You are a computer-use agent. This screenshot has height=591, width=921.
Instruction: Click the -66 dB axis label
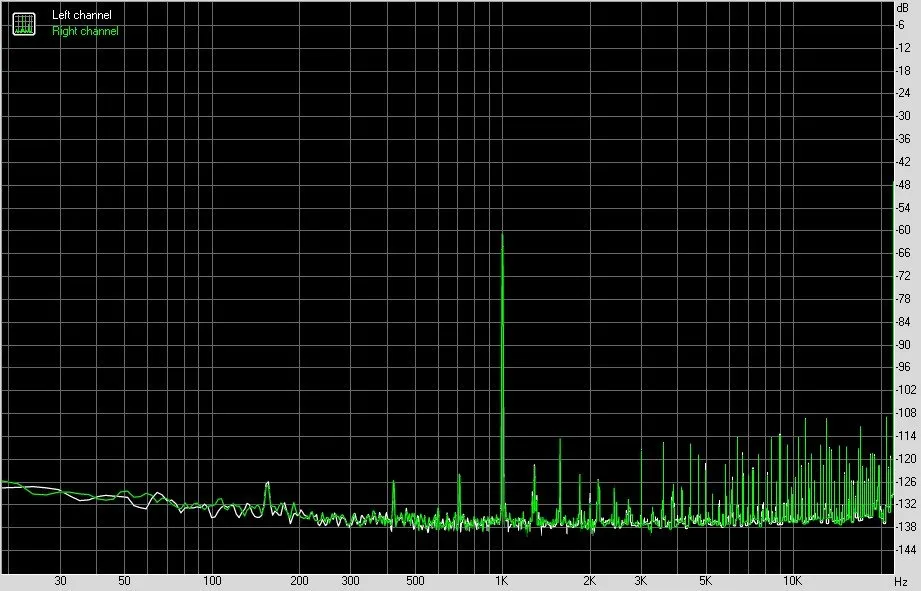pos(903,253)
